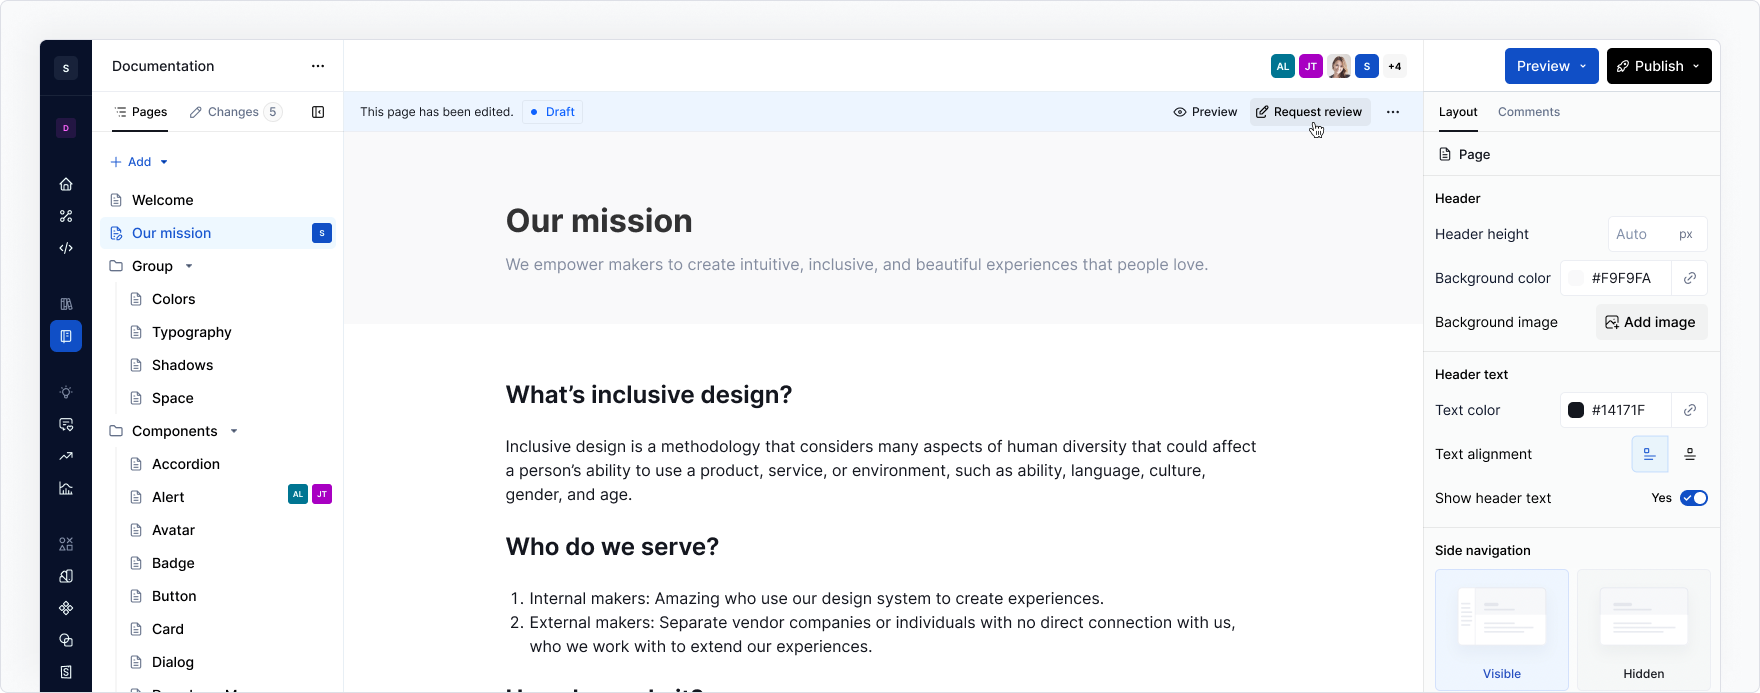
Task: Choose Hidden side navigation option
Action: click(x=1644, y=630)
